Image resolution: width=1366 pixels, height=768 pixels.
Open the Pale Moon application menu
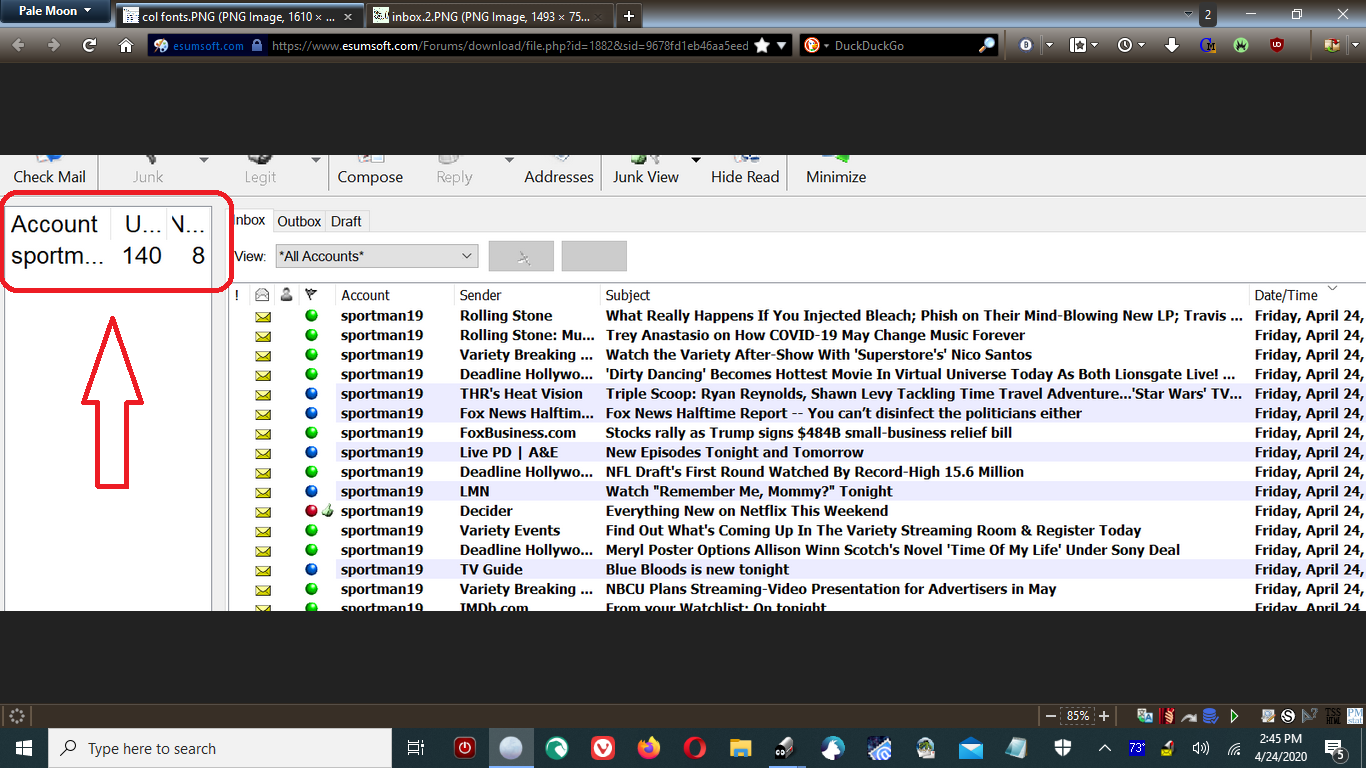pyautogui.click(x=56, y=11)
